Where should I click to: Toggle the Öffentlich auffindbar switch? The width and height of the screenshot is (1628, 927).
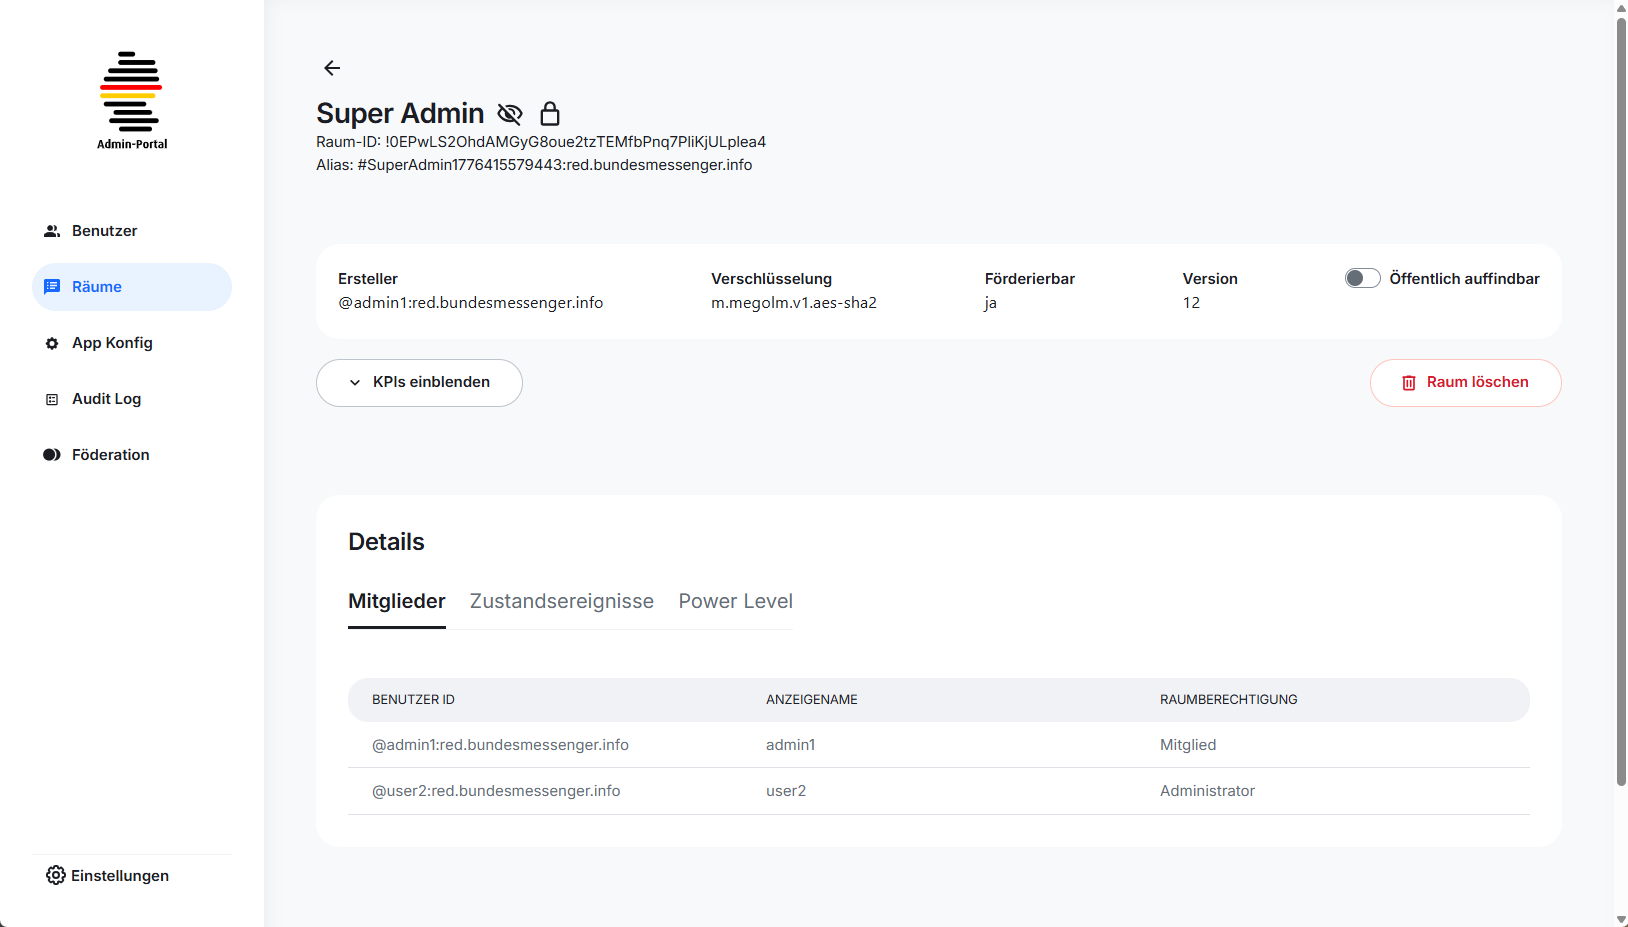point(1362,278)
